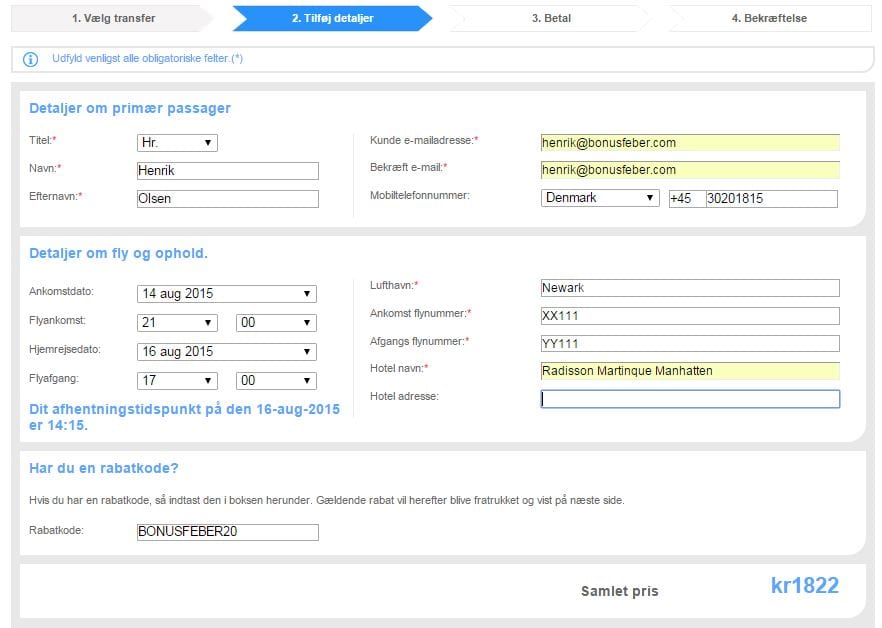The width and height of the screenshot is (882, 628).
Task: Open the Titel dropdown showing Hr.
Action: coord(177,143)
